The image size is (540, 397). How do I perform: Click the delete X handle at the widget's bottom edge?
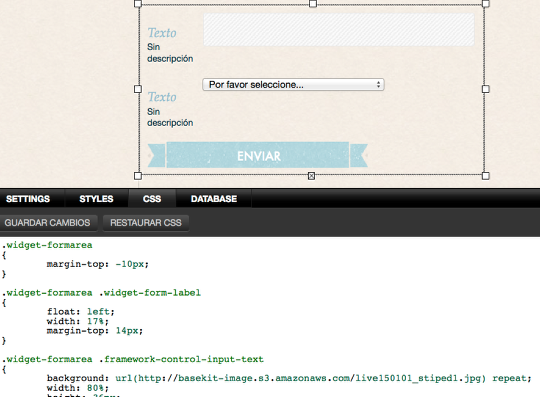pyautogui.click(x=311, y=176)
